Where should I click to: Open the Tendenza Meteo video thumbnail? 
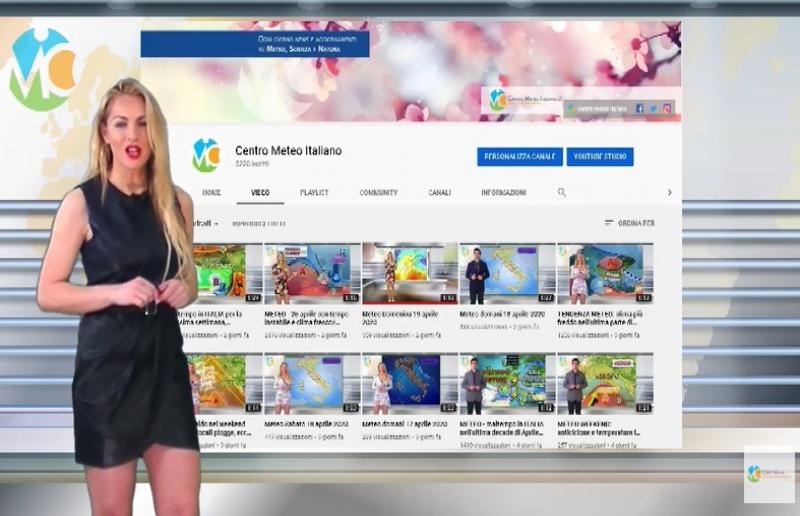click(x=605, y=274)
